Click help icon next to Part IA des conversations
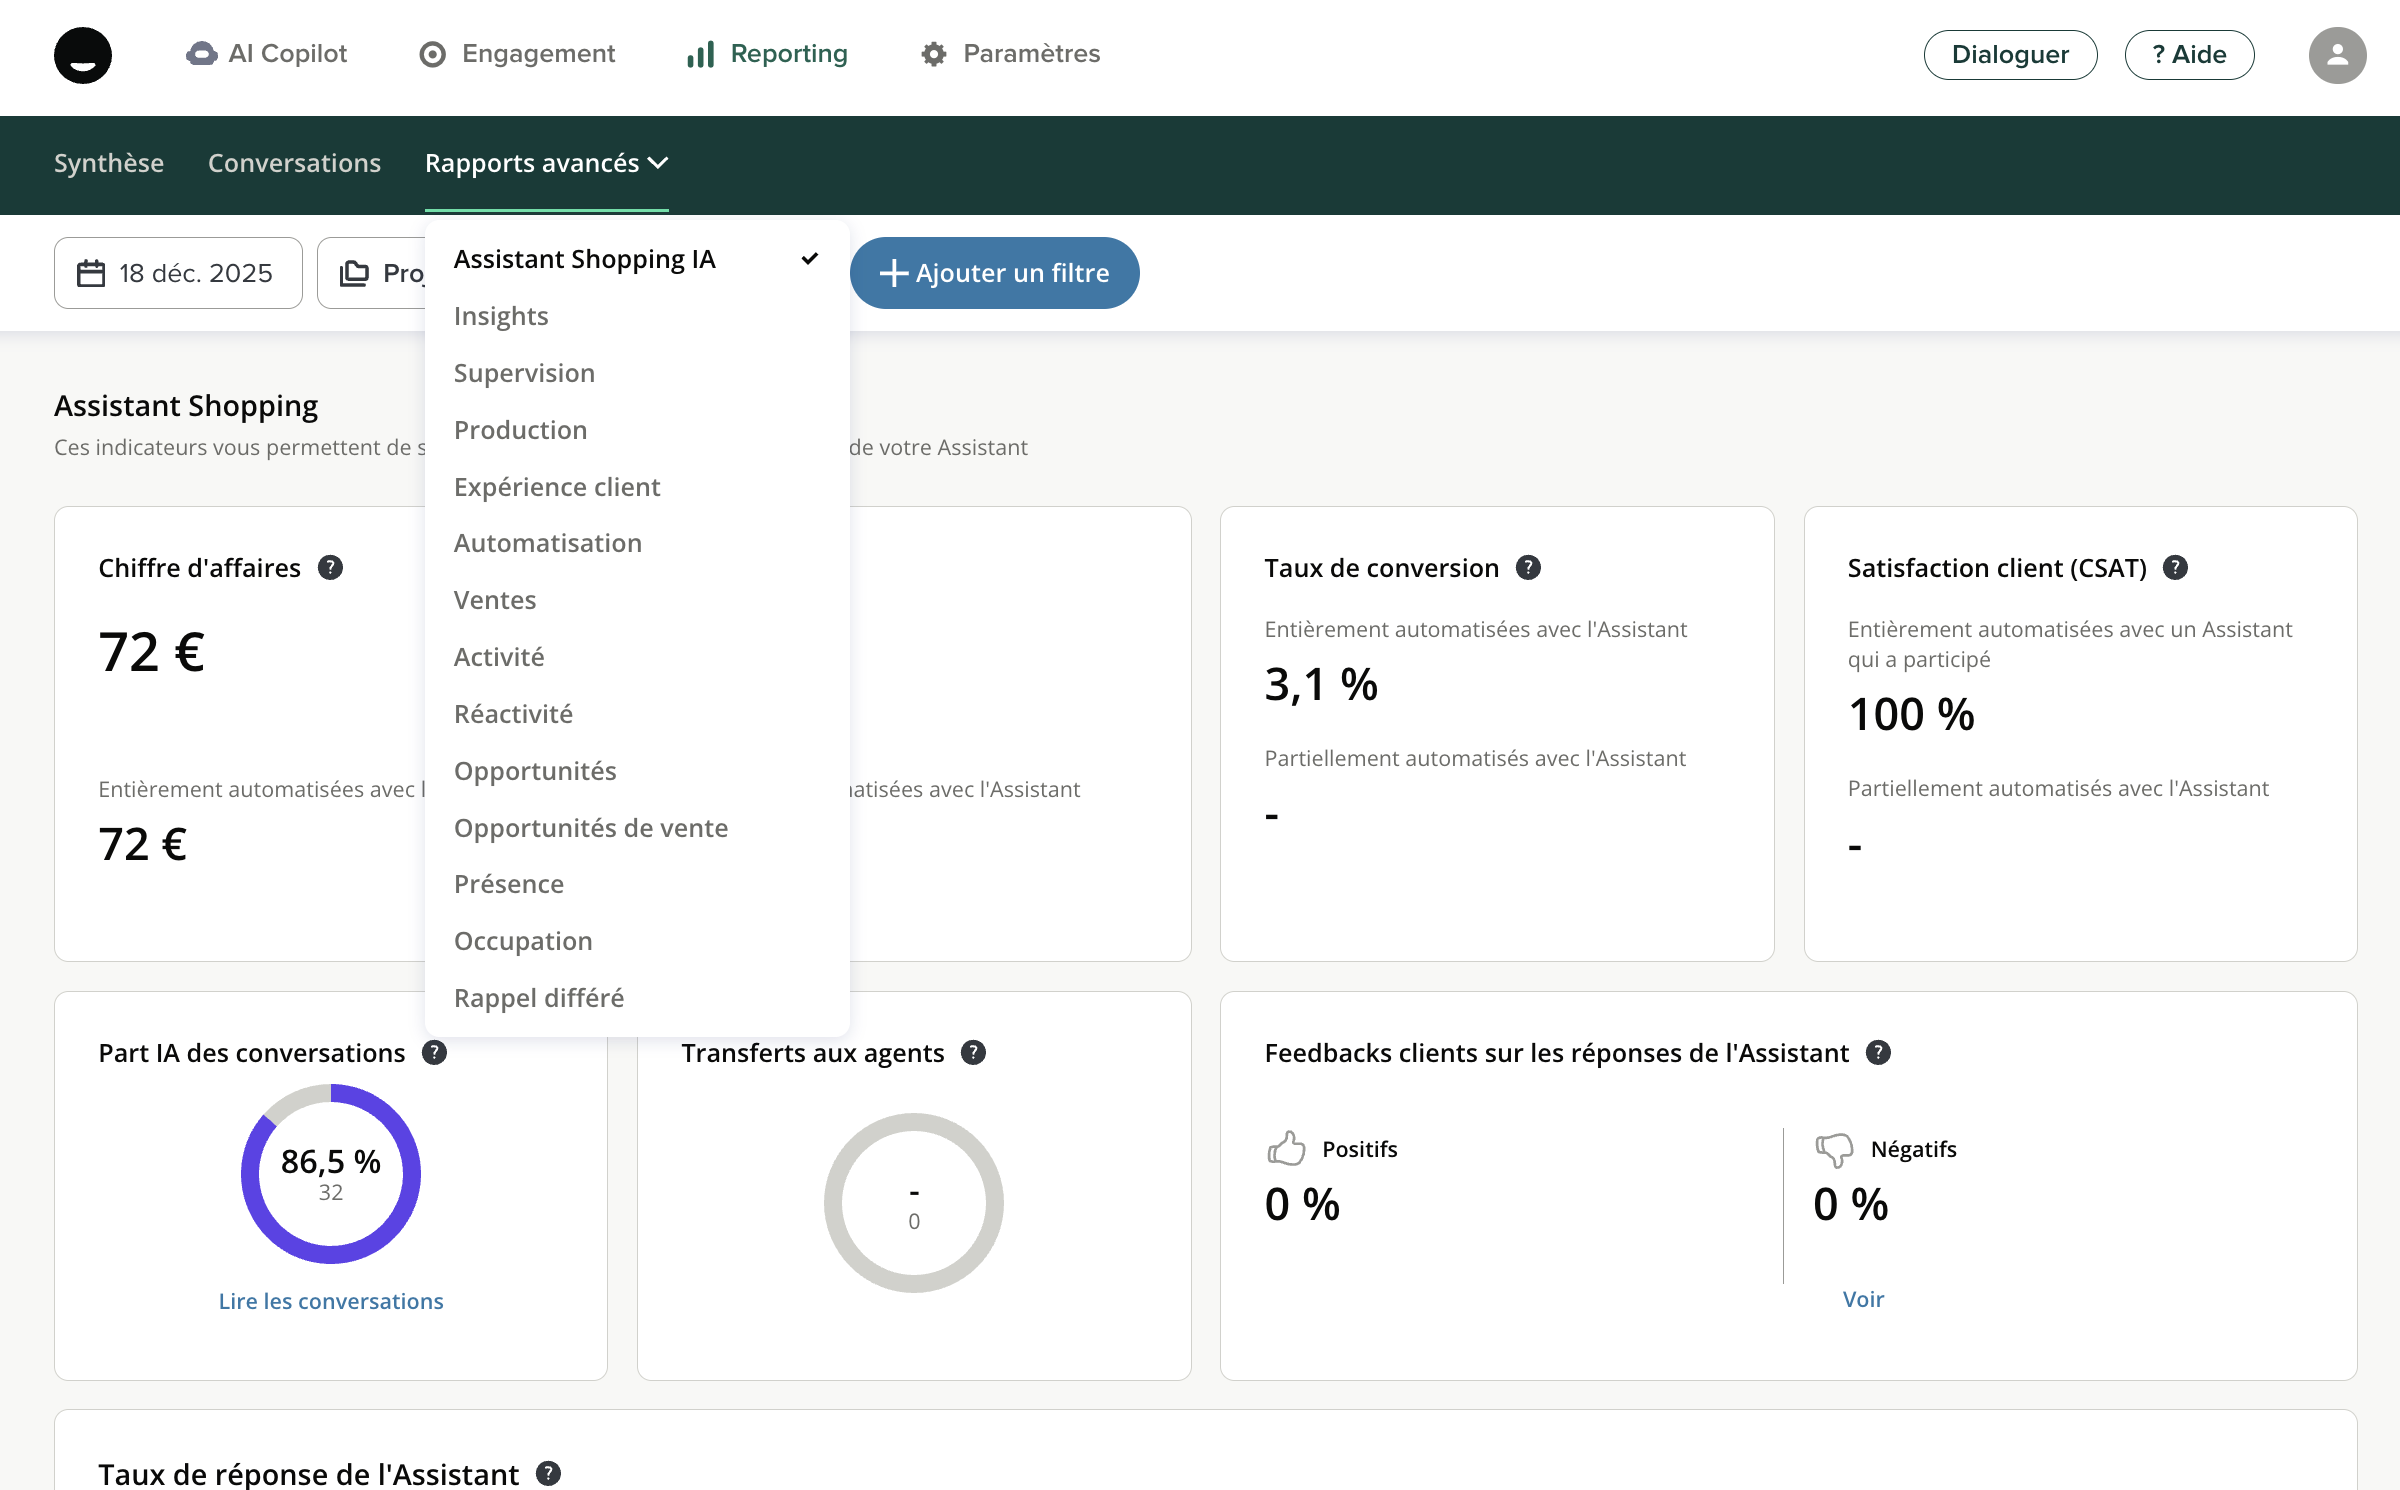2400x1490 pixels. click(434, 1053)
